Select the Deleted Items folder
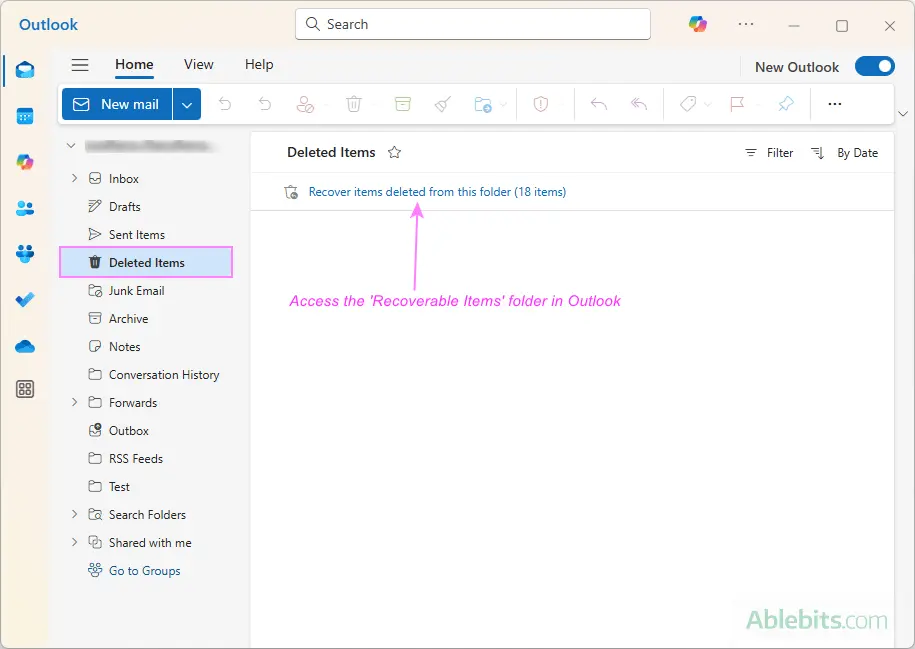The width and height of the screenshot is (915, 649). pos(146,262)
